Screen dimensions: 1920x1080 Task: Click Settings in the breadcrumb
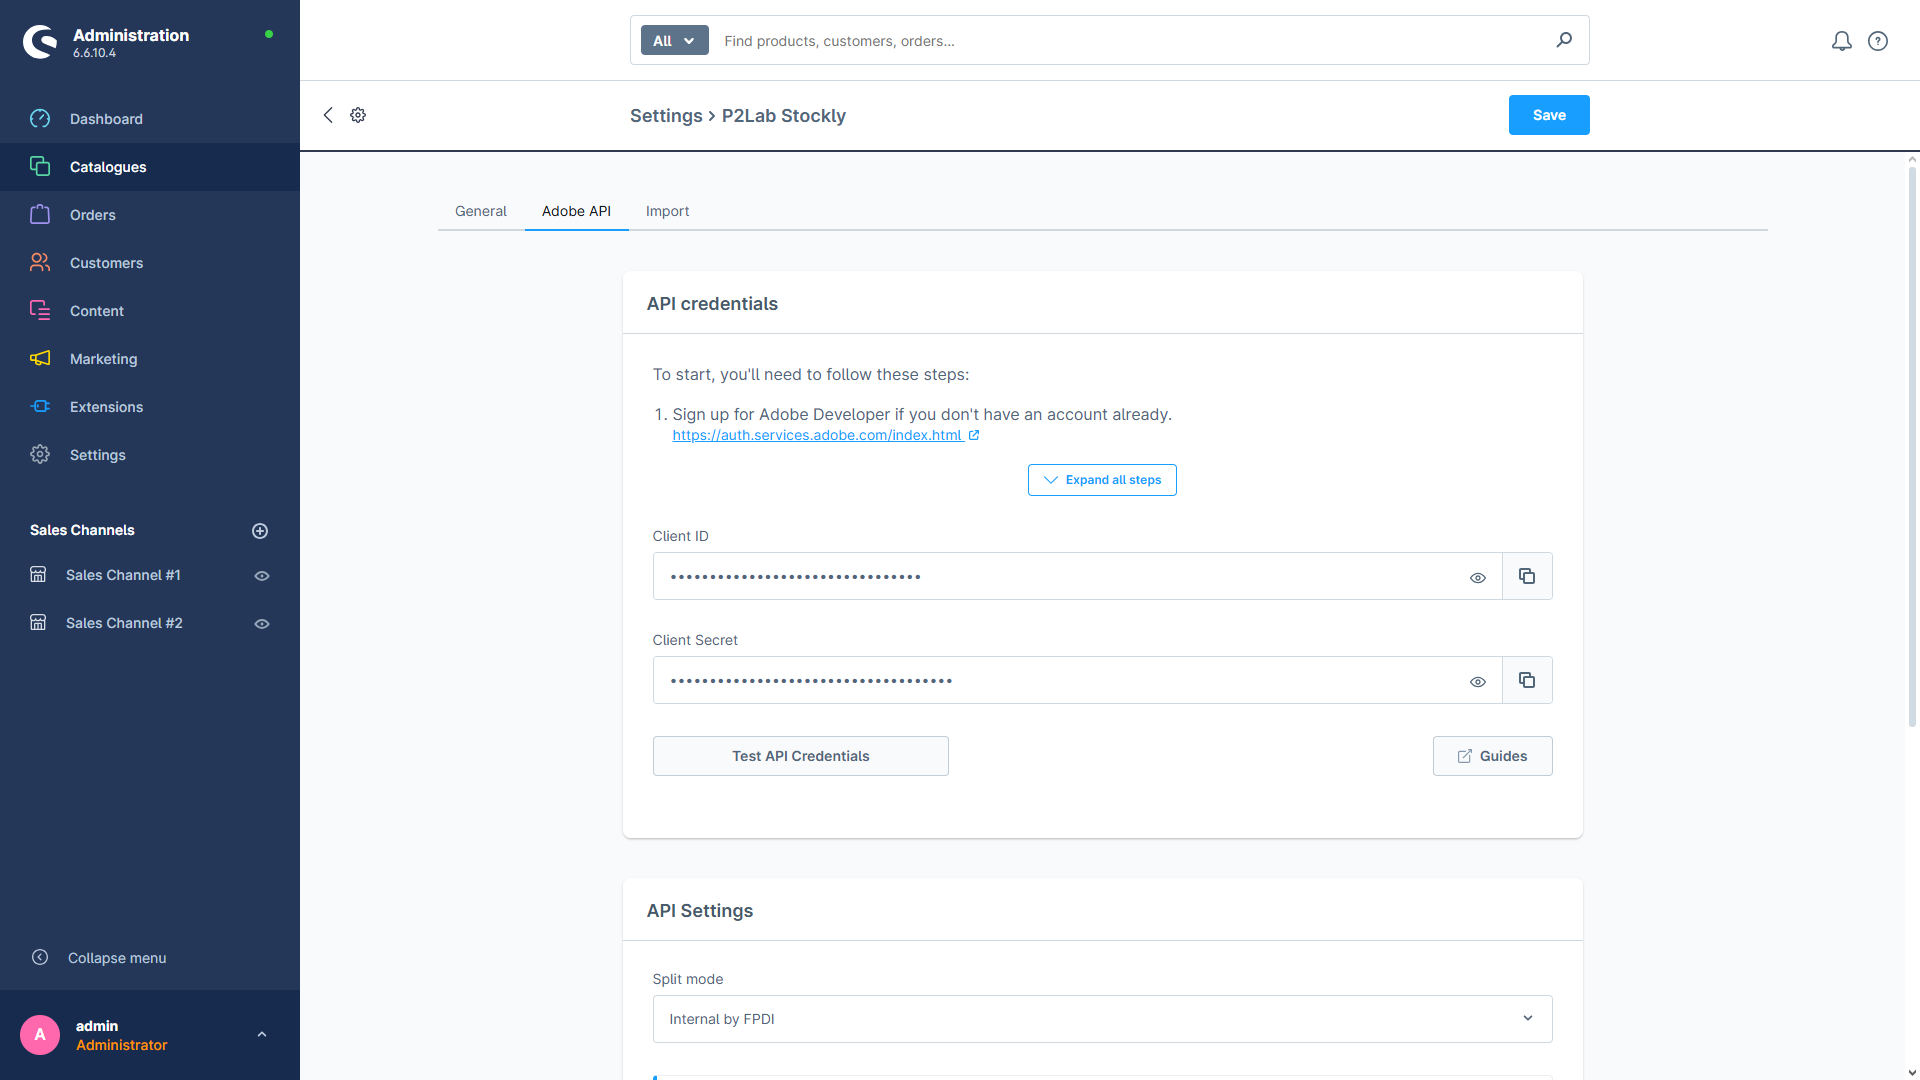(666, 116)
